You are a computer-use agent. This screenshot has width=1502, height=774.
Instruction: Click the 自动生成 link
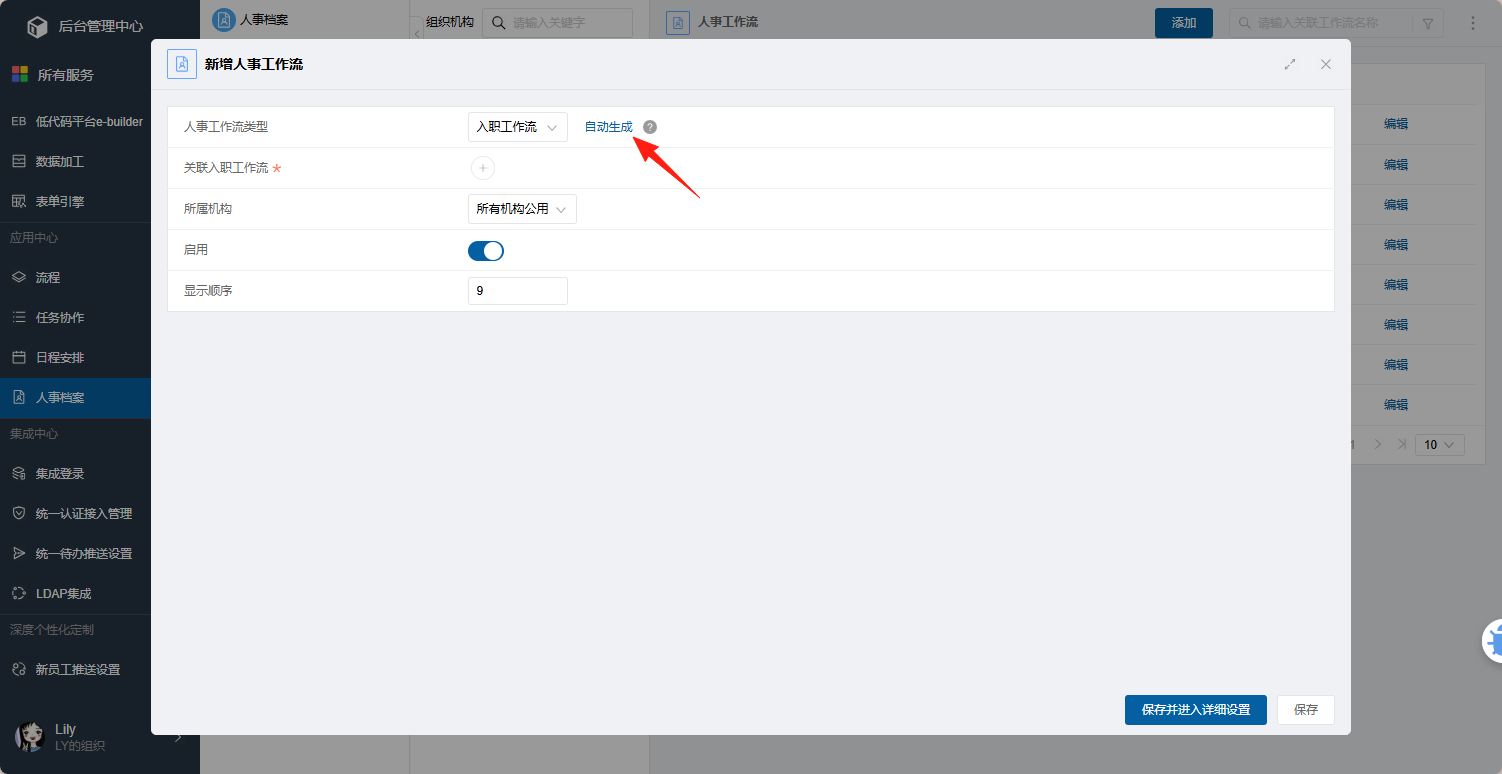tap(608, 127)
